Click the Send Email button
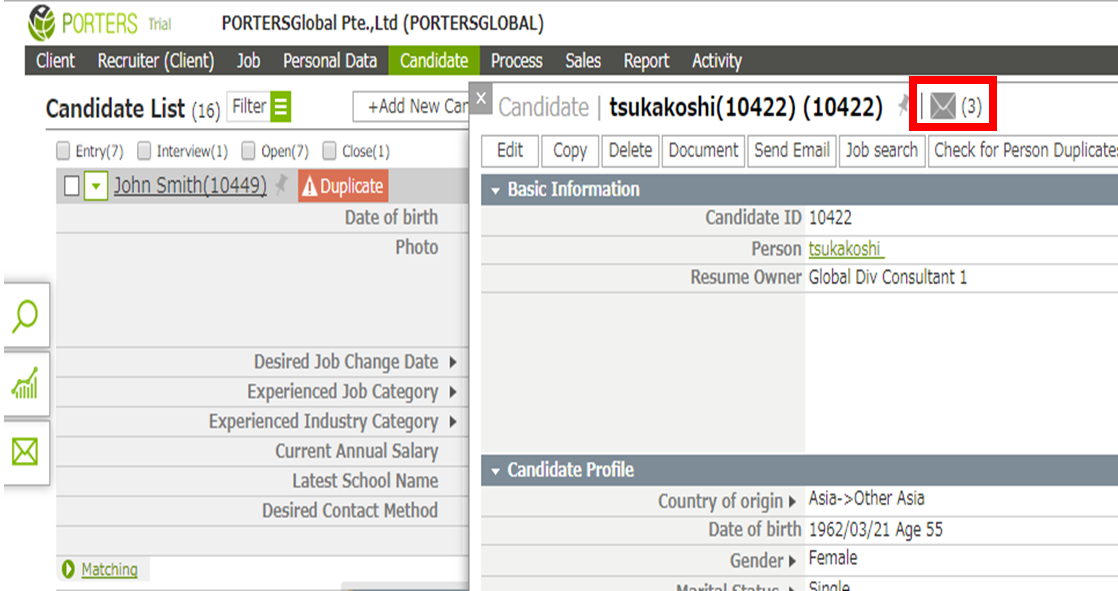This screenshot has height=591, width=1118. click(791, 150)
